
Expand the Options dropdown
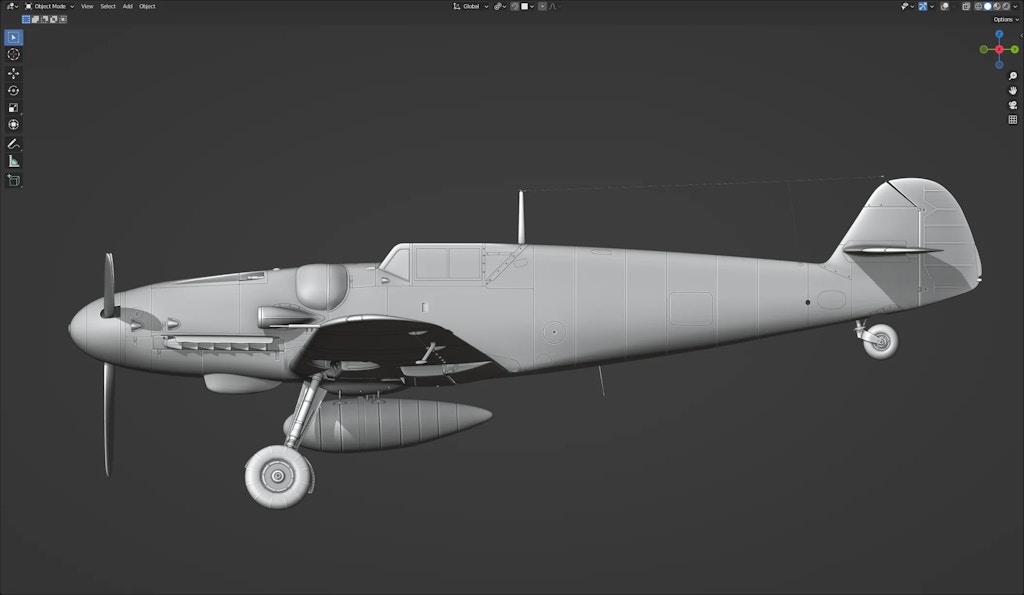click(1005, 19)
